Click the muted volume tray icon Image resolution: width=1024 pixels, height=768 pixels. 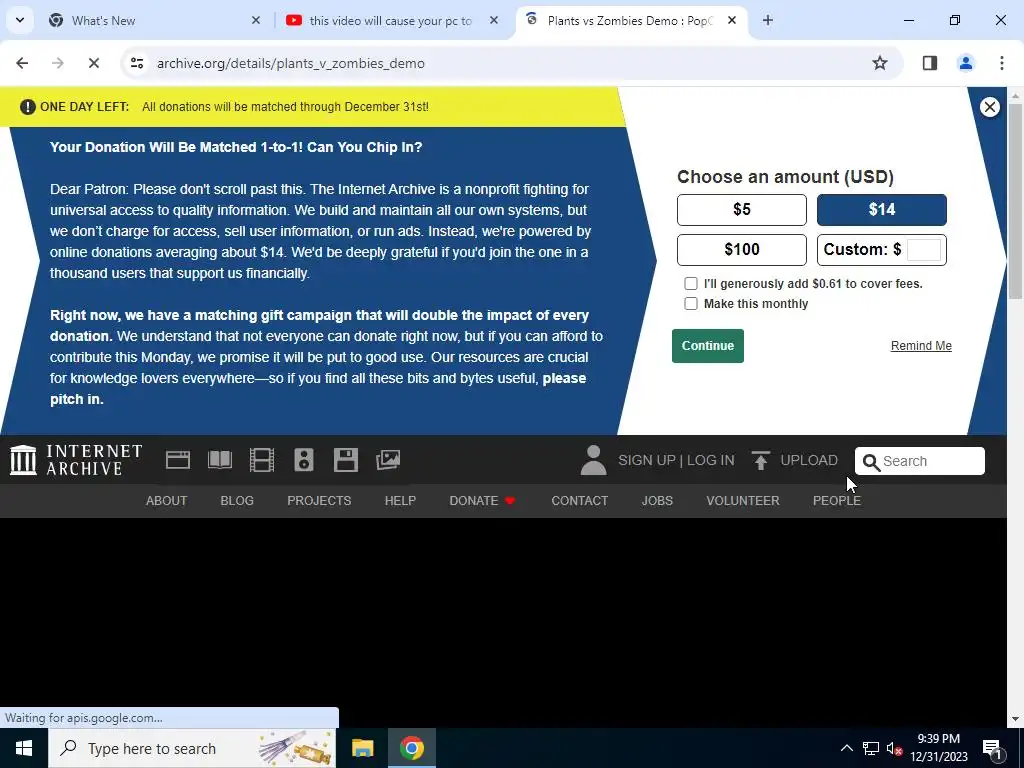(x=894, y=748)
